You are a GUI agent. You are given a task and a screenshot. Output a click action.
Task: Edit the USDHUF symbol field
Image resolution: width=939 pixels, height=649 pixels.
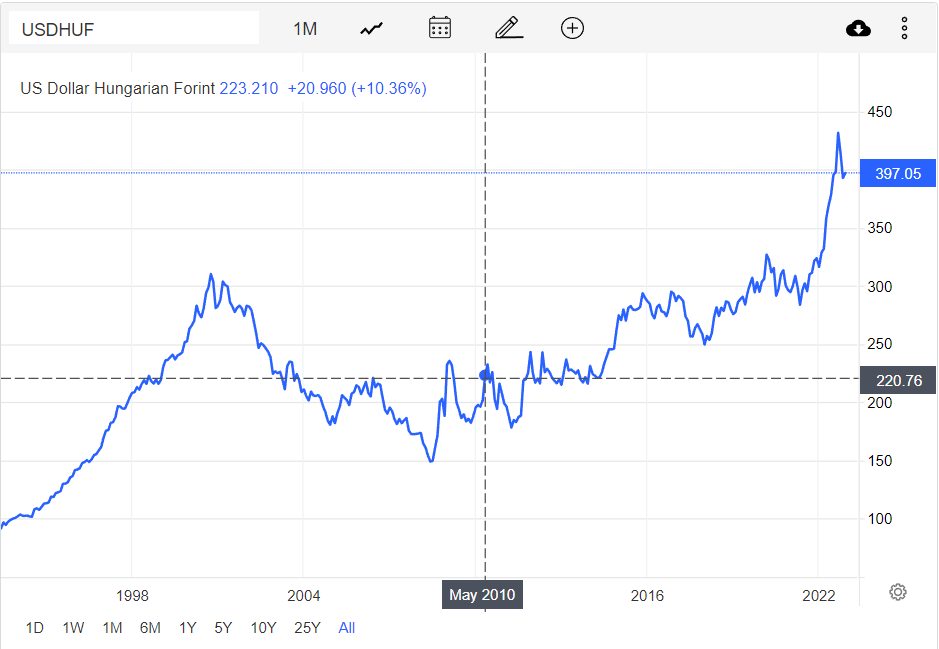click(x=134, y=29)
